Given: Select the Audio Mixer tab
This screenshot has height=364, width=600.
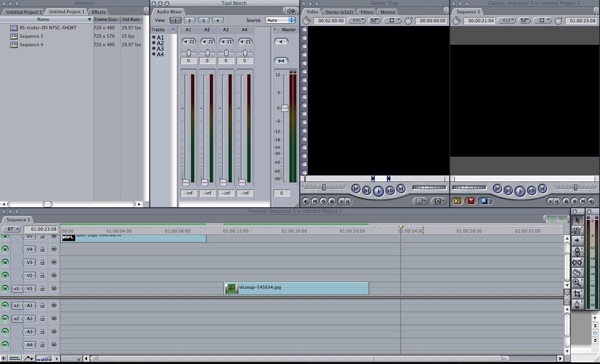Looking at the screenshot, I should coord(169,11).
